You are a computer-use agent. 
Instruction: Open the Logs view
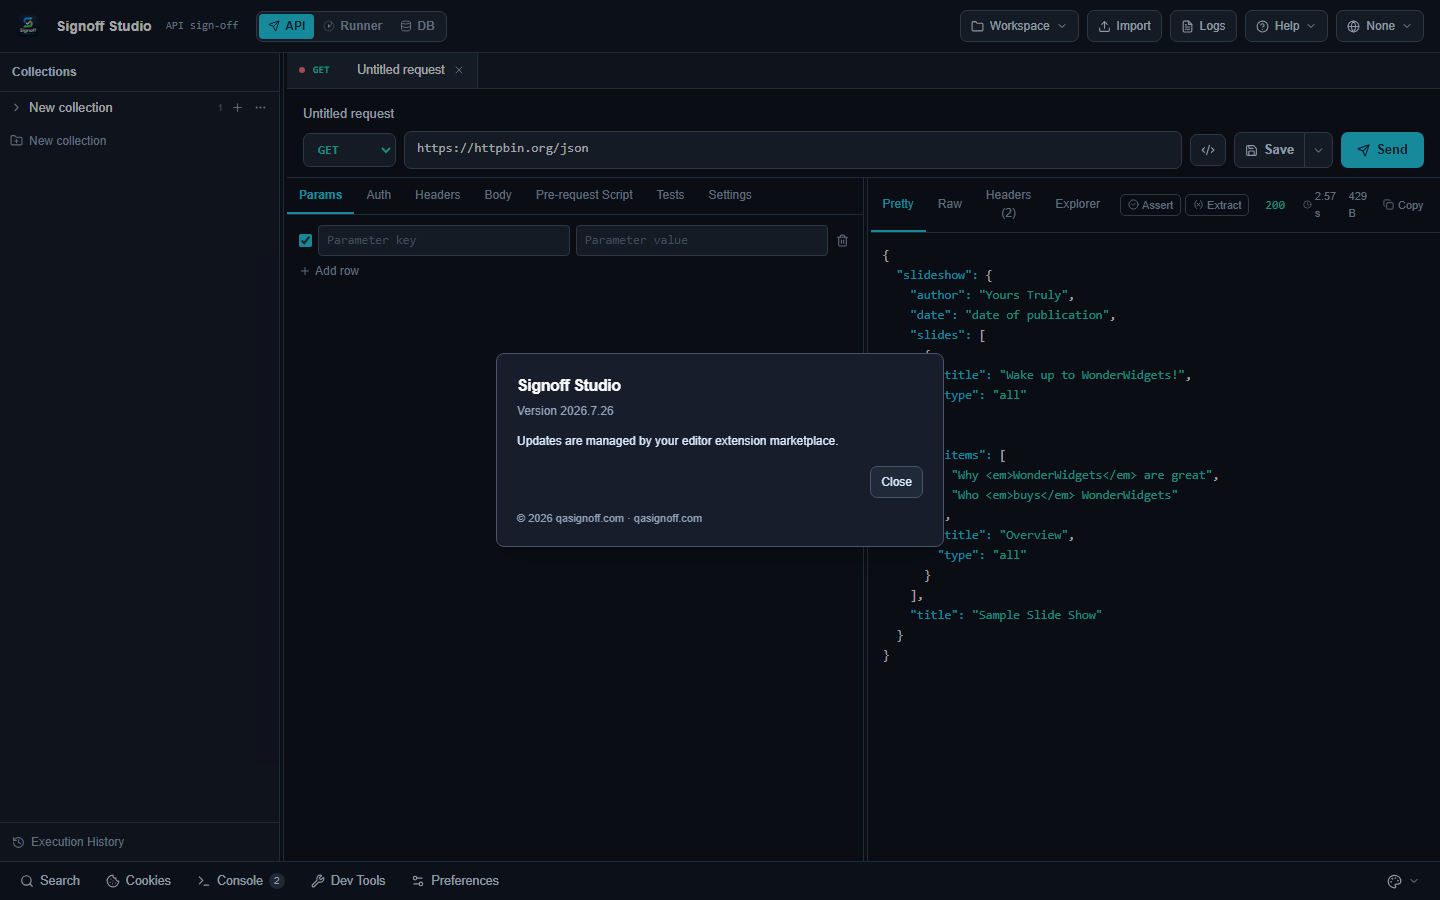[x=1203, y=26]
